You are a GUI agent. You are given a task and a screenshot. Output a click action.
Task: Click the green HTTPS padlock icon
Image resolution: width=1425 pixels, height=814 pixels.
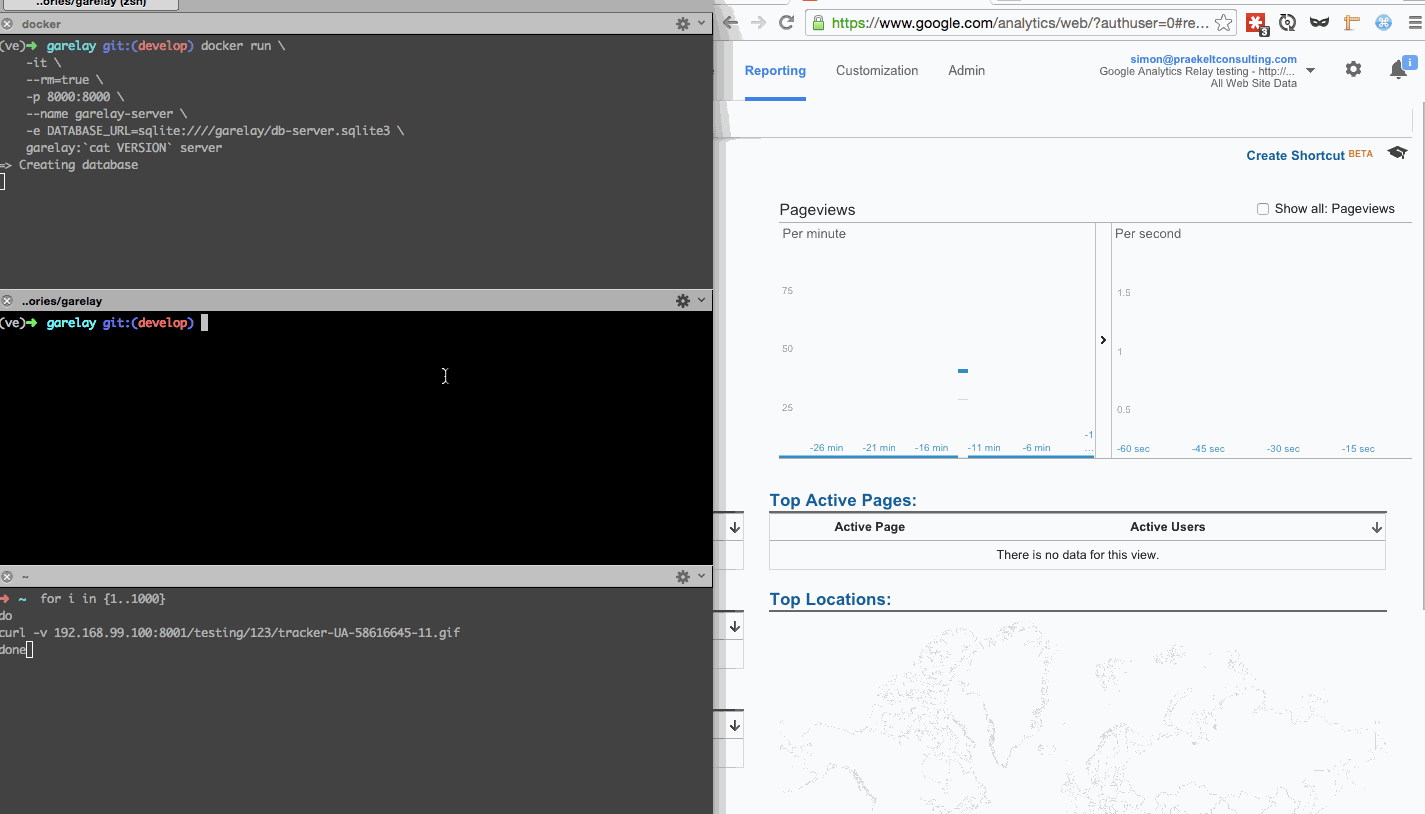click(x=818, y=23)
